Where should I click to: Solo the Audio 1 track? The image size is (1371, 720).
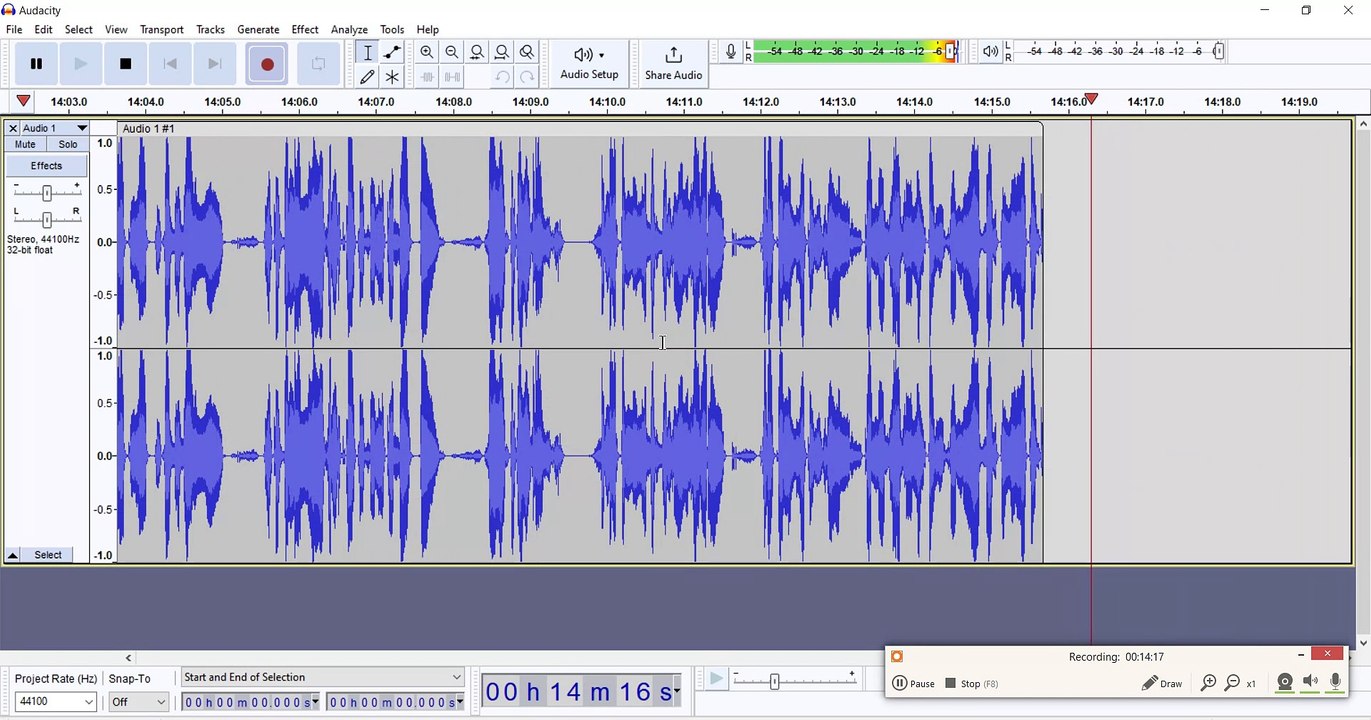tap(68, 145)
